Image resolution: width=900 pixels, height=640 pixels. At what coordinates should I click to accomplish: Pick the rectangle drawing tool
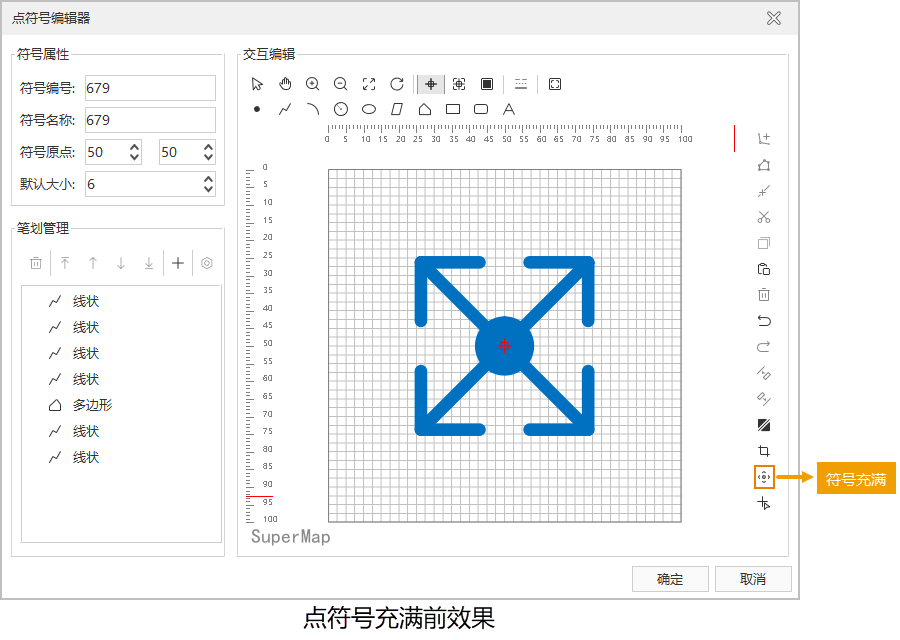pos(453,109)
